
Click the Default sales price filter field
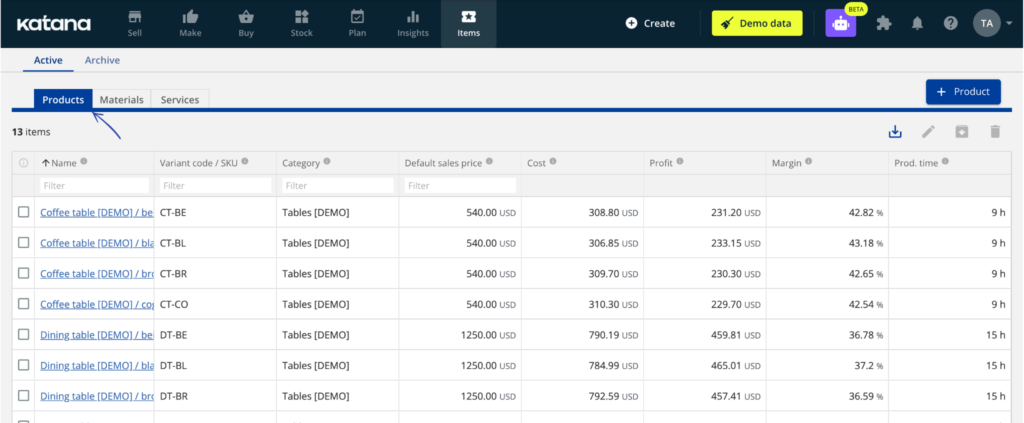tap(460, 186)
